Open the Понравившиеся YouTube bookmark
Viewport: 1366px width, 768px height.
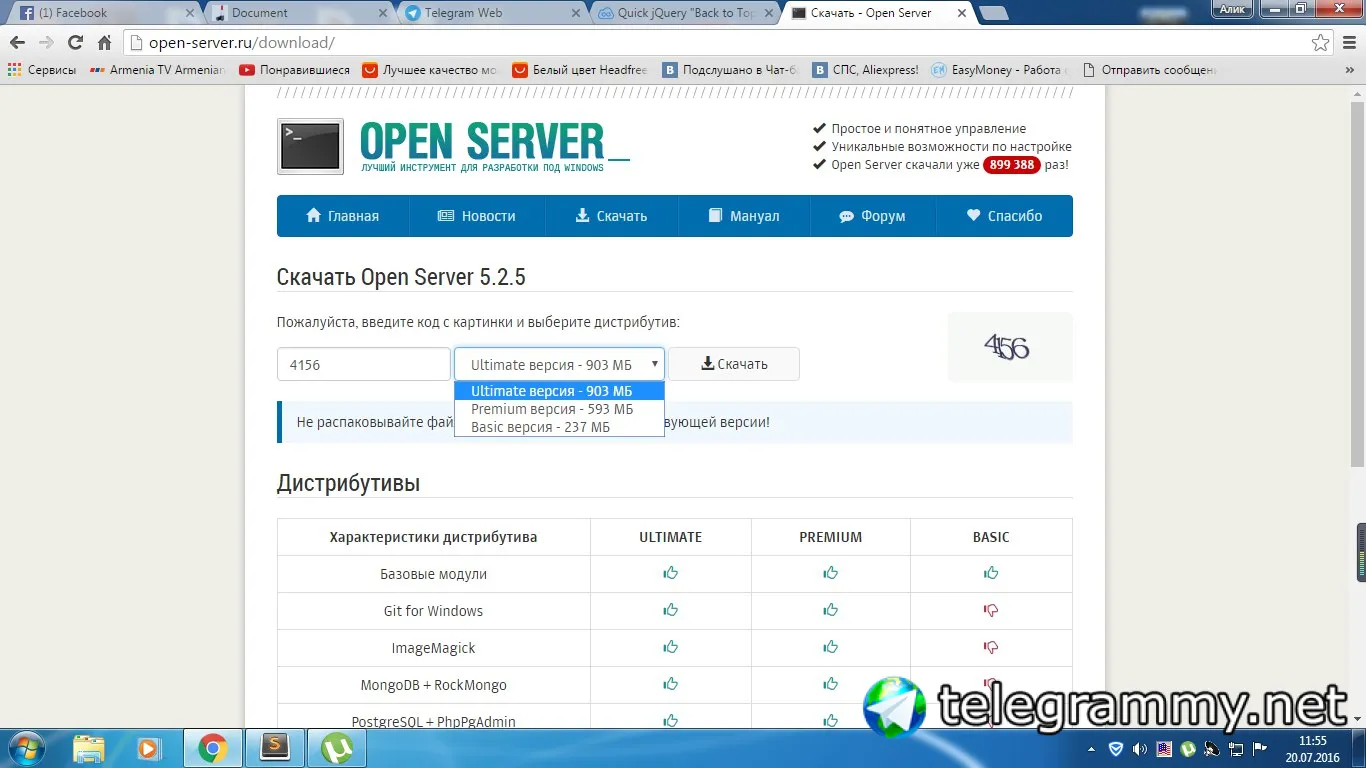pyautogui.click(x=295, y=70)
